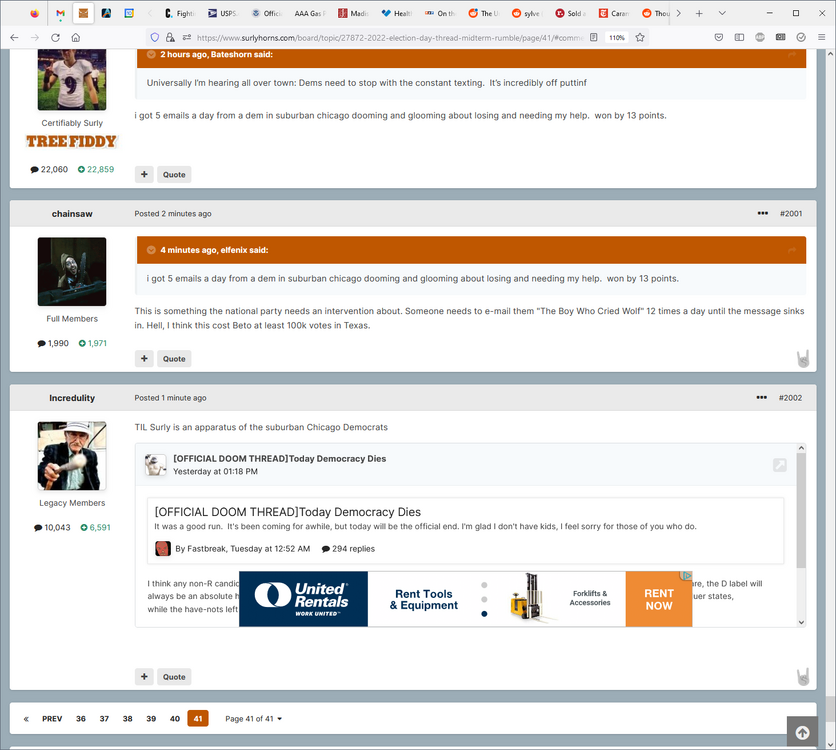Screen dimensions: 836x750
Task: Click the Firefox sidebar panel icon
Action: pyautogui.click(x=739, y=36)
